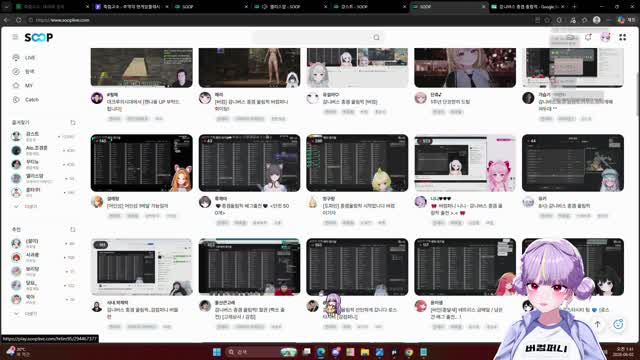Expand more favorites with the chevron under the favorites list
The width and height of the screenshot is (640, 360).
click(x=16, y=207)
